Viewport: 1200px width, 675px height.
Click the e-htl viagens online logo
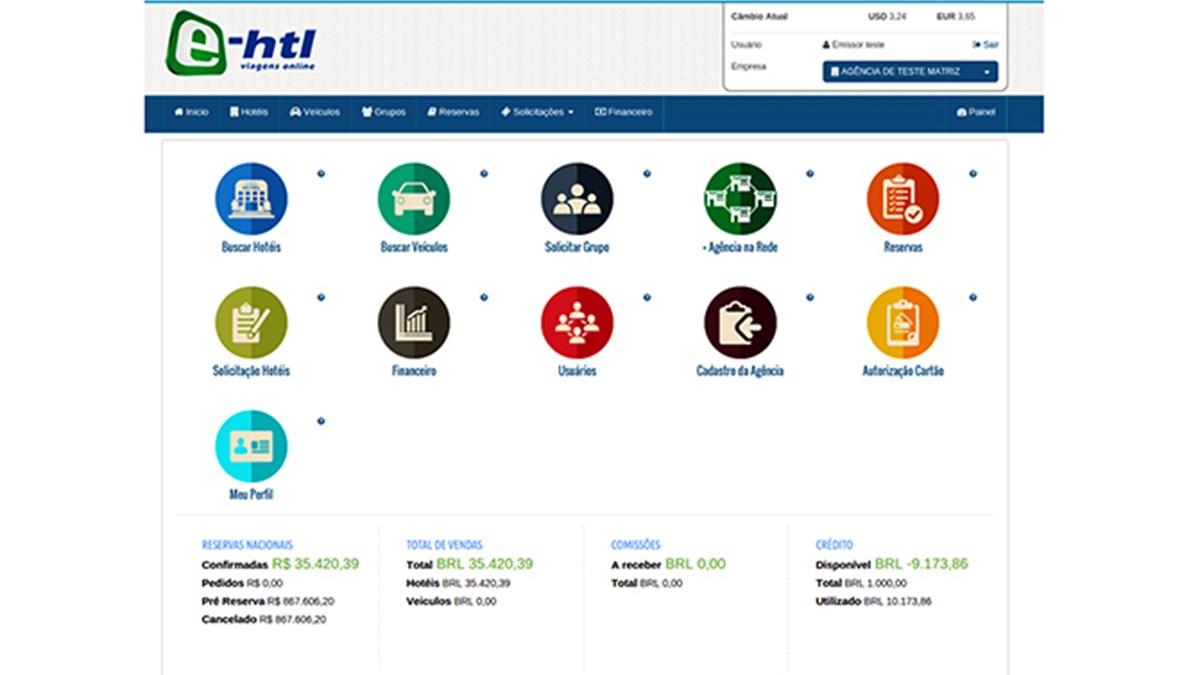click(241, 43)
